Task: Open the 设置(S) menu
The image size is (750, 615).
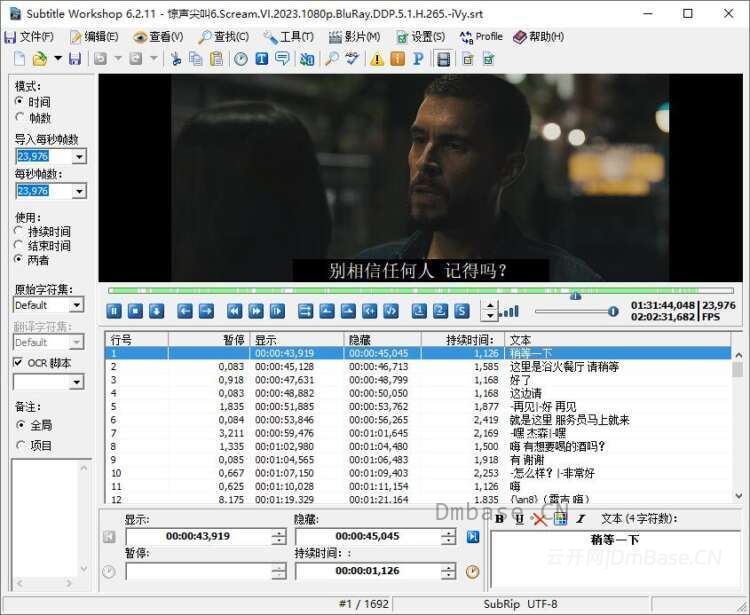Action: (x=420, y=37)
